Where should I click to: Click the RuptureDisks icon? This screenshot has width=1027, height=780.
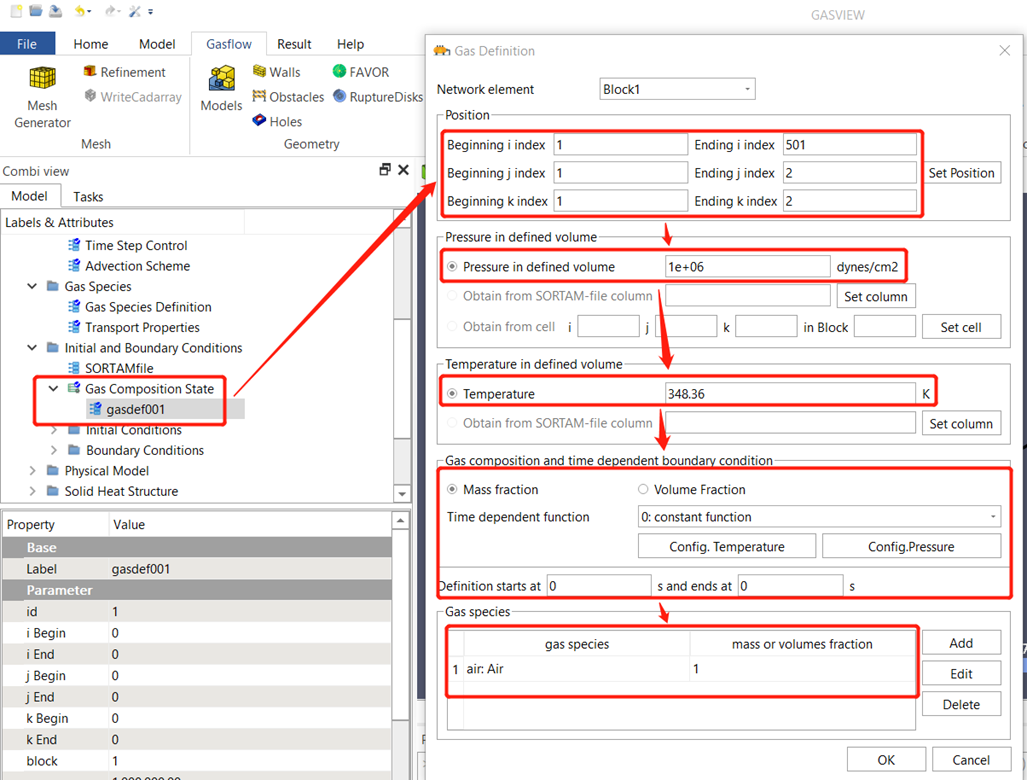point(339,96)
